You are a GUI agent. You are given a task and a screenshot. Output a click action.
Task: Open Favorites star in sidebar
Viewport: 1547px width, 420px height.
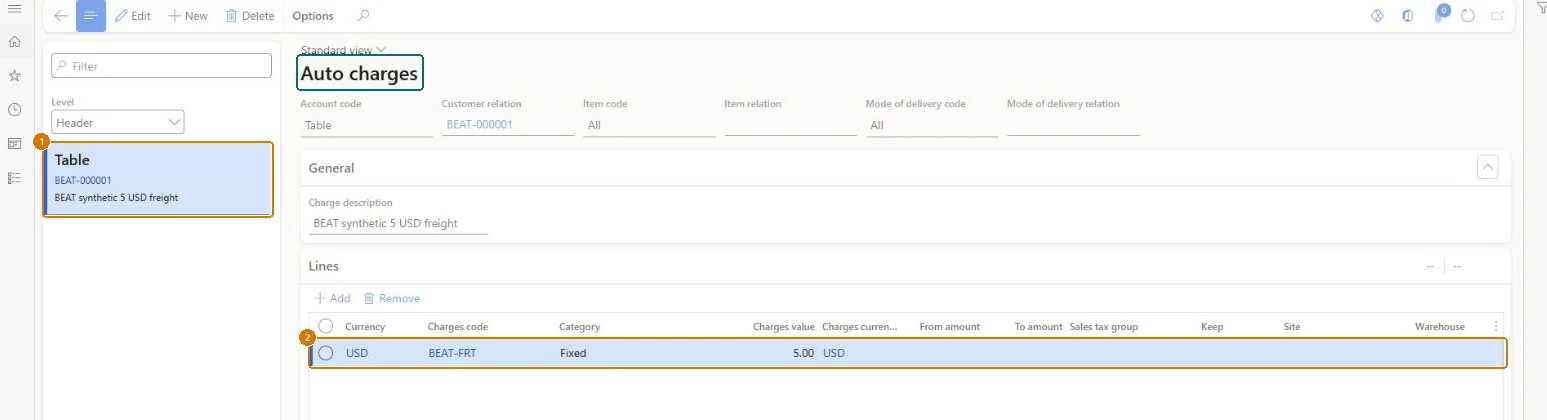14,76
